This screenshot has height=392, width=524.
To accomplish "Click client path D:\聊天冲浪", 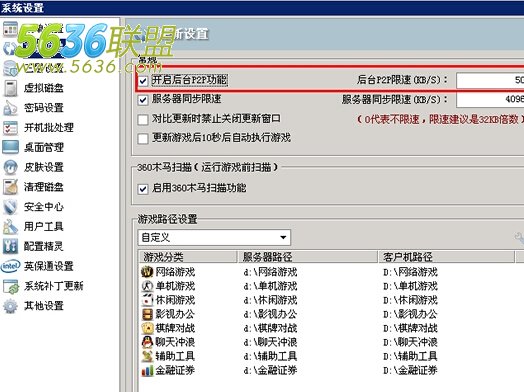I will (410, 343).
